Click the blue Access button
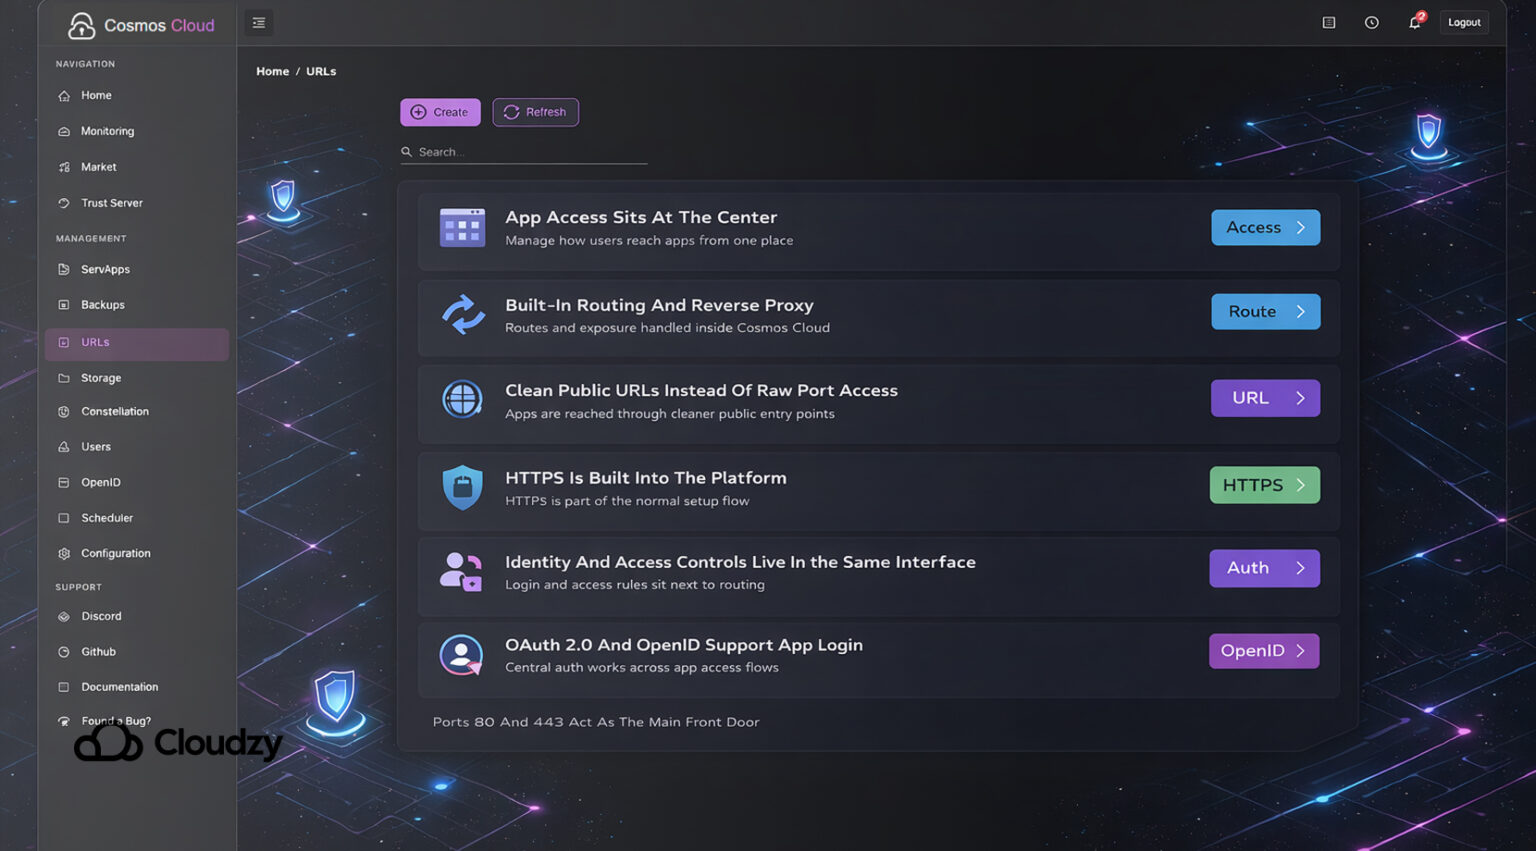Screen dimensions: 1536x851 point(1265,228)
